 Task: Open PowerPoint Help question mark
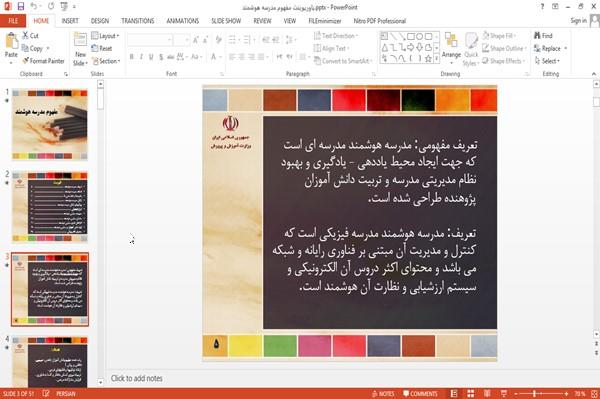(x=542, y=7)
